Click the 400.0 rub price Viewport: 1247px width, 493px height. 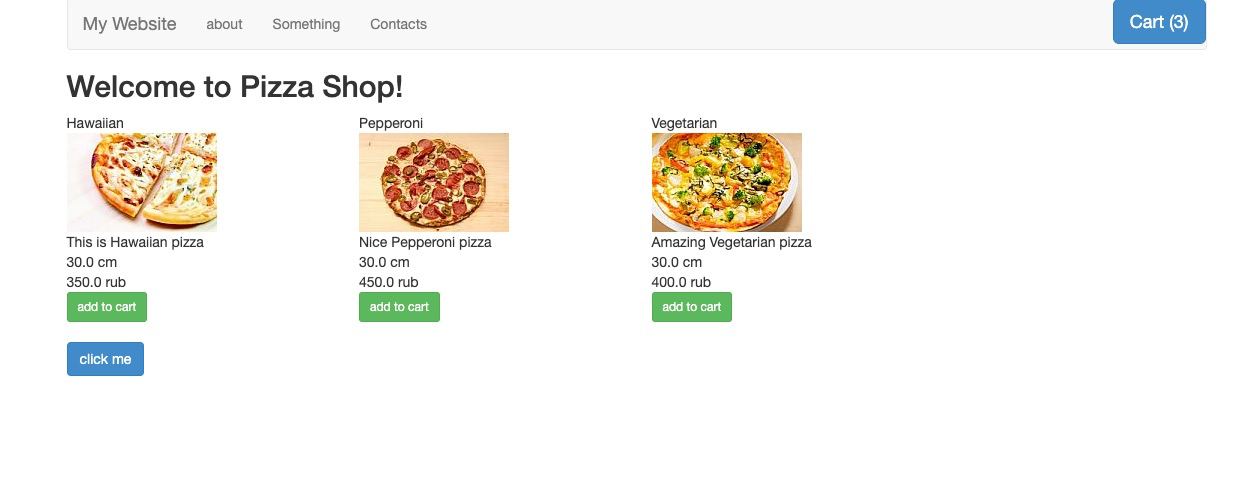click(x=681, y=282)
